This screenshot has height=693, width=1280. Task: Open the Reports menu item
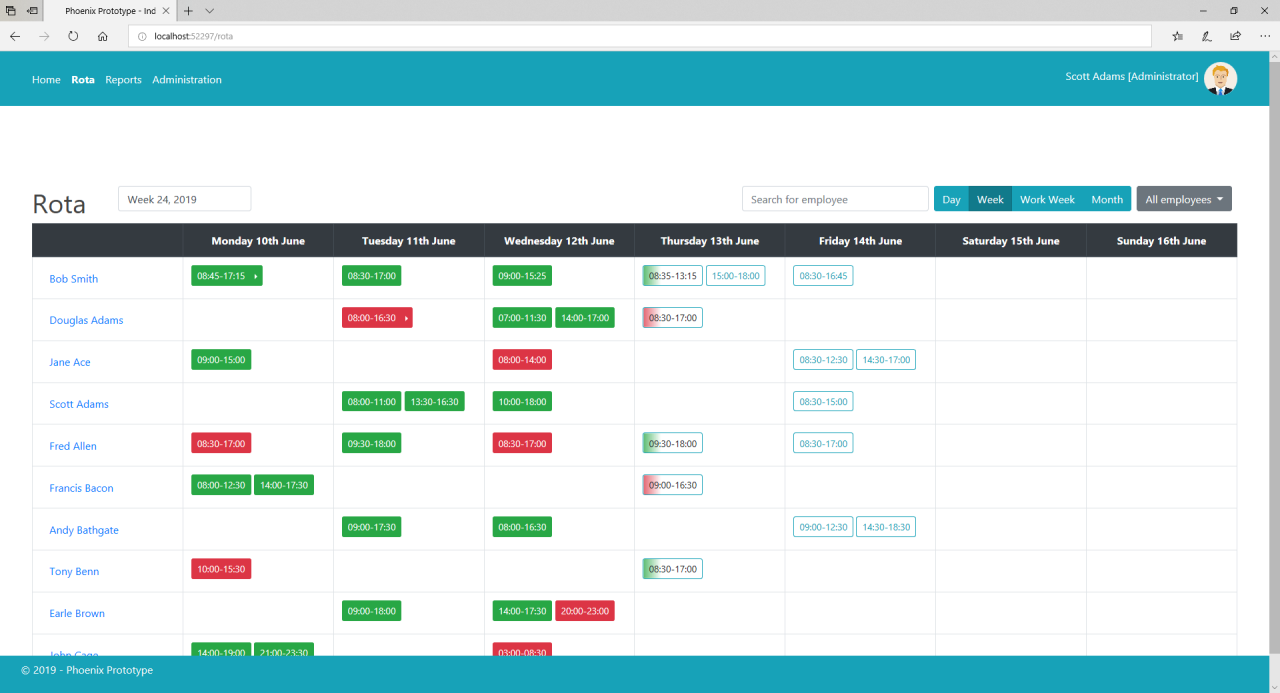[x=123, y=80]
